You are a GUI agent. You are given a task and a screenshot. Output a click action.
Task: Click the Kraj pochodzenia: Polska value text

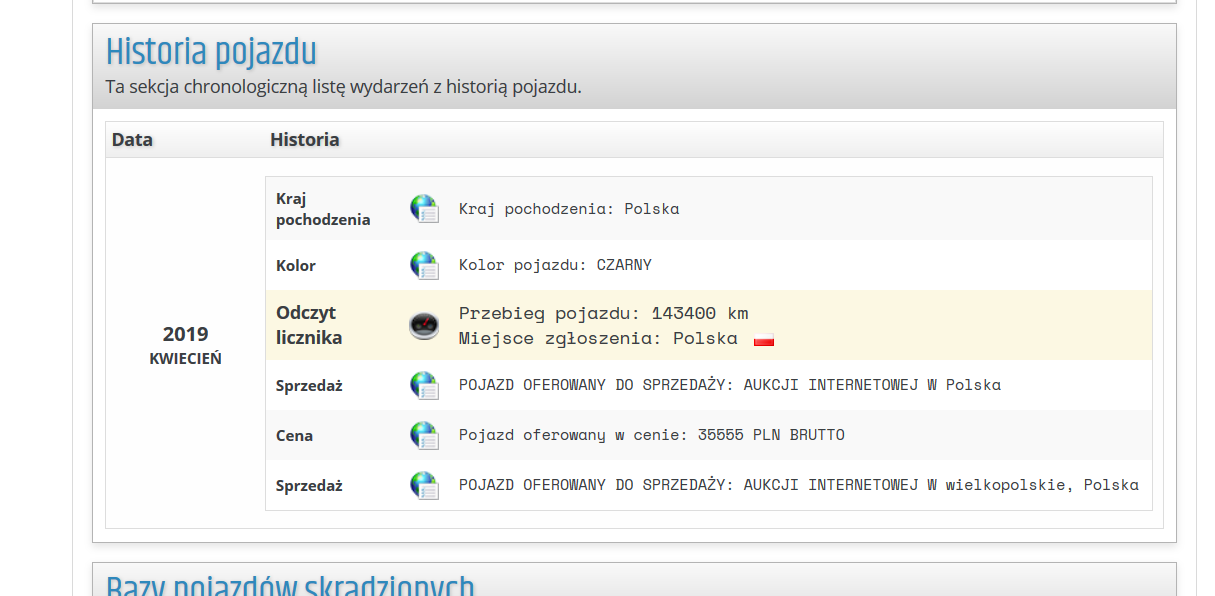tap(568, 209)
